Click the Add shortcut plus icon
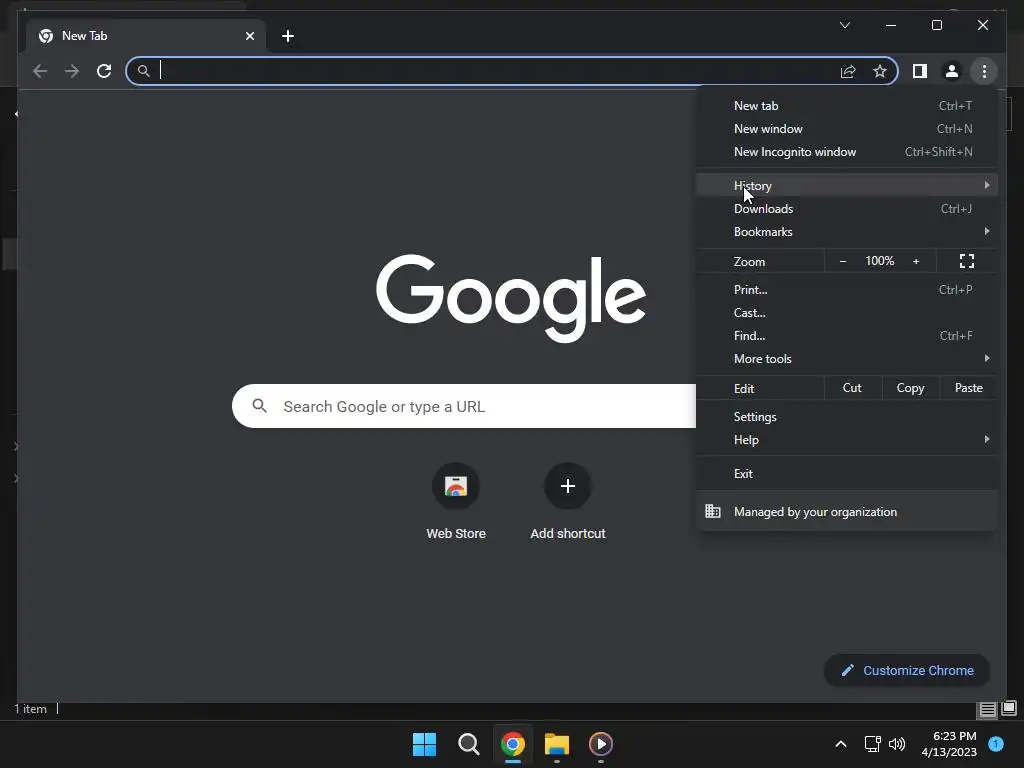This screenshot has width=1024, height=768. point(568,486)
